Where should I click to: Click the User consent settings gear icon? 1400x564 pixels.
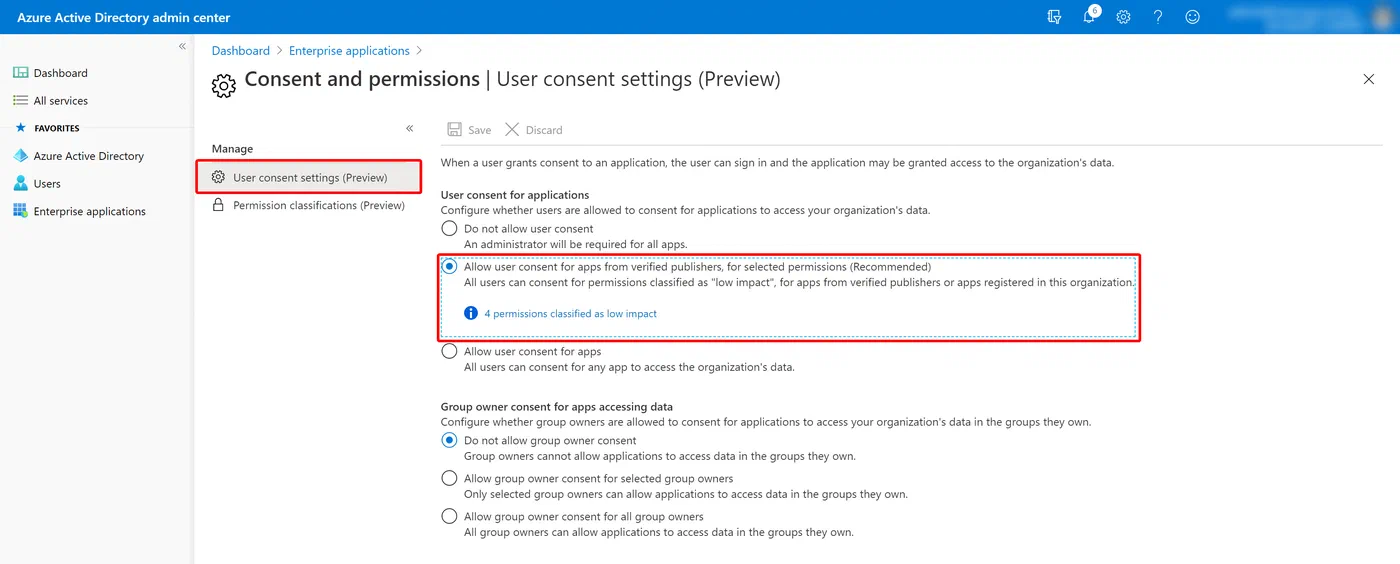click(x=218, y=177)
